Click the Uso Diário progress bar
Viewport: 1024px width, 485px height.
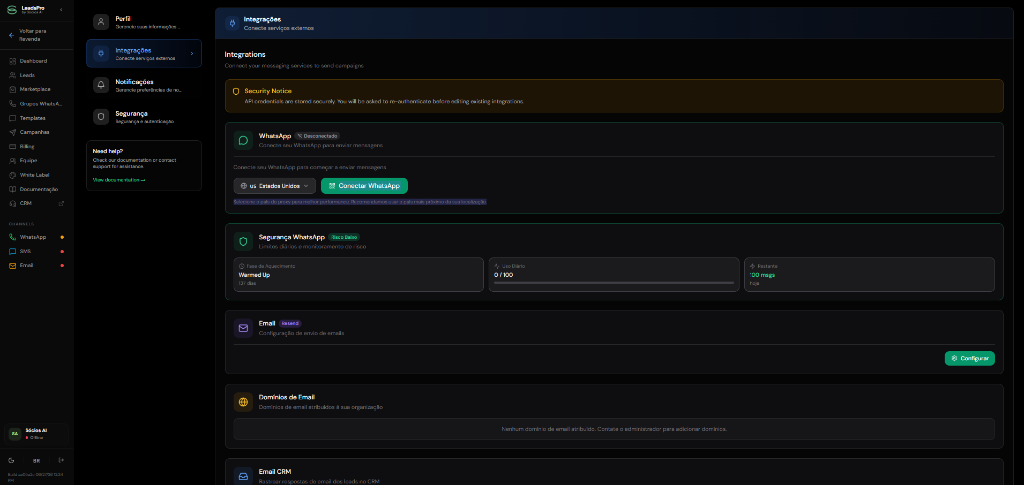tap(614, 283)
